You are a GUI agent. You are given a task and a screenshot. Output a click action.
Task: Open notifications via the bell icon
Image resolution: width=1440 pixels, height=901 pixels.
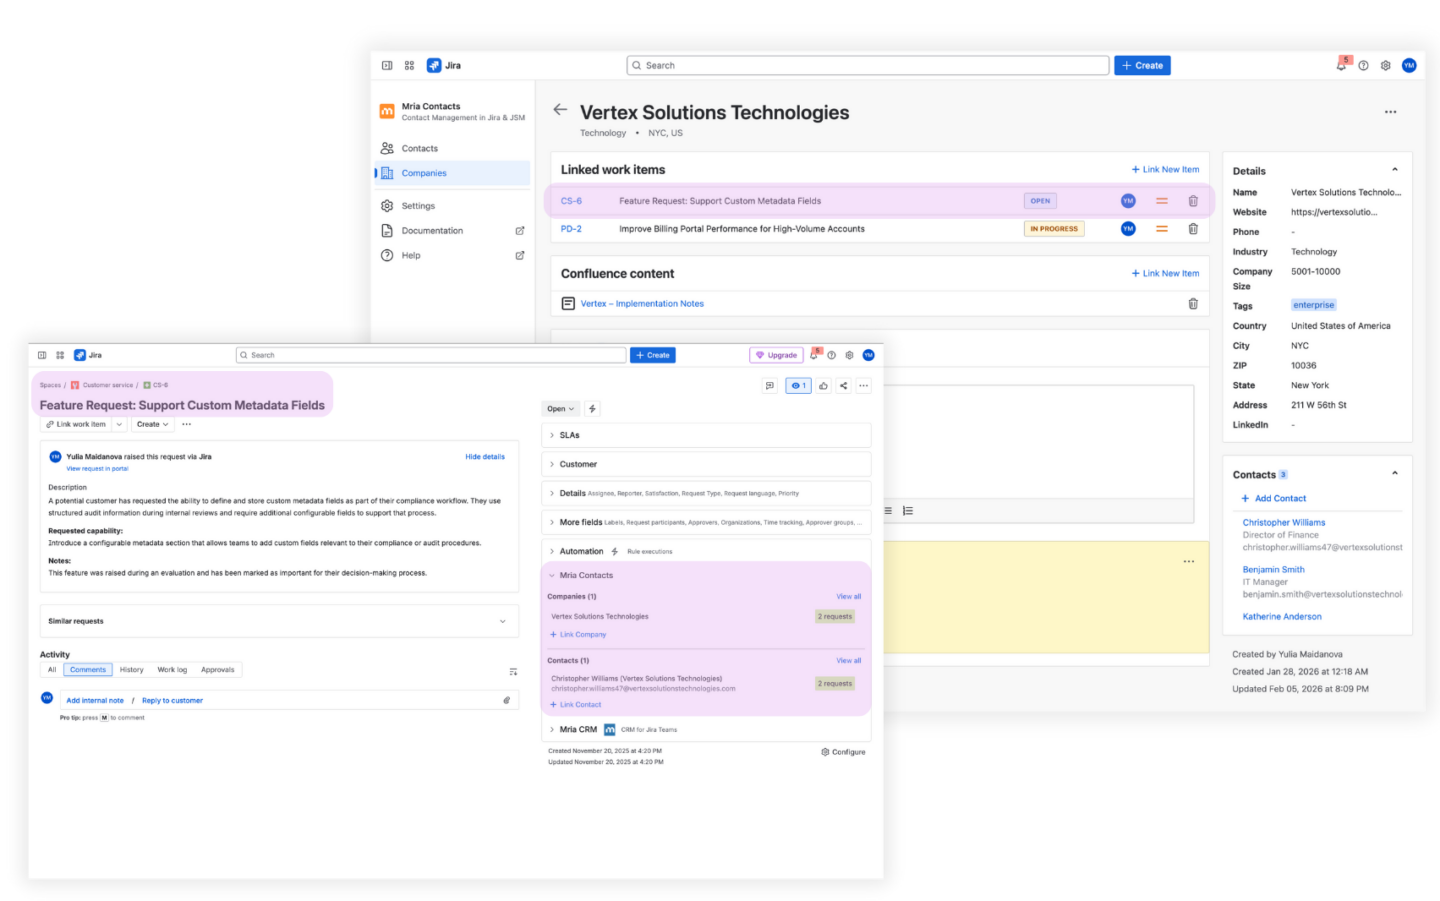click(1340, 64)
